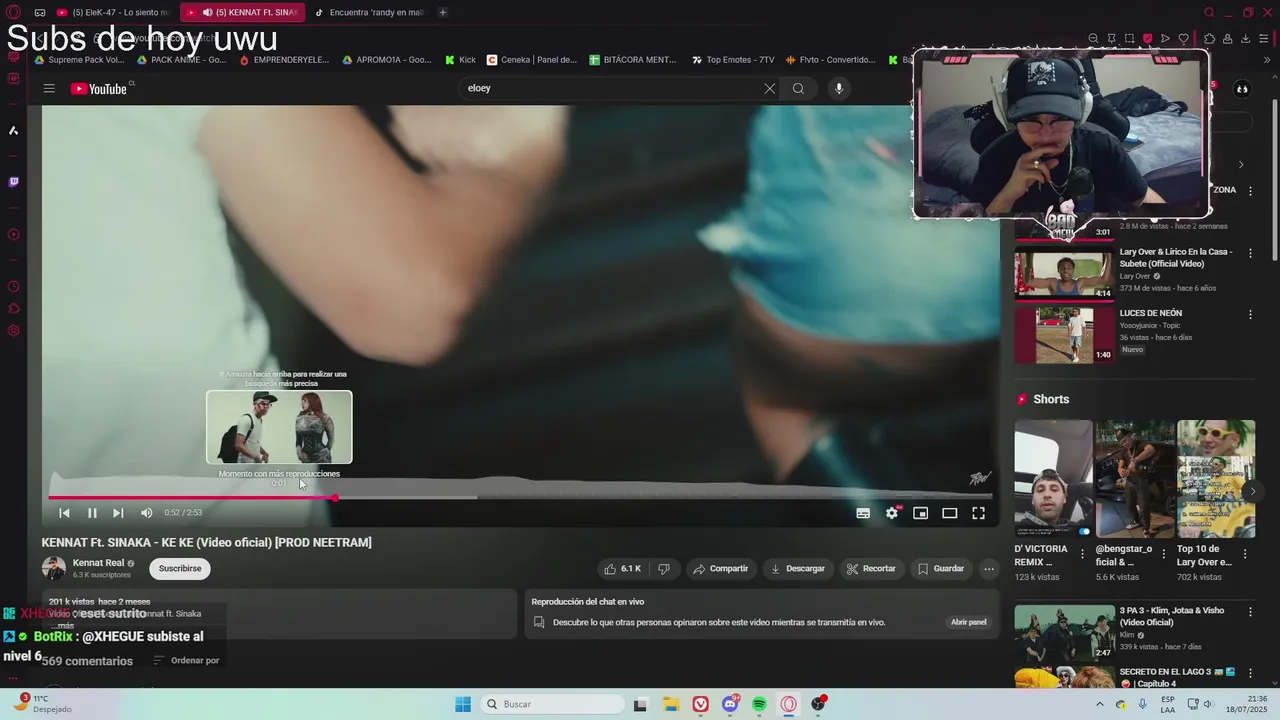
Task: Open comment sort options Ordenar por
Action: [x=186, y=661]
